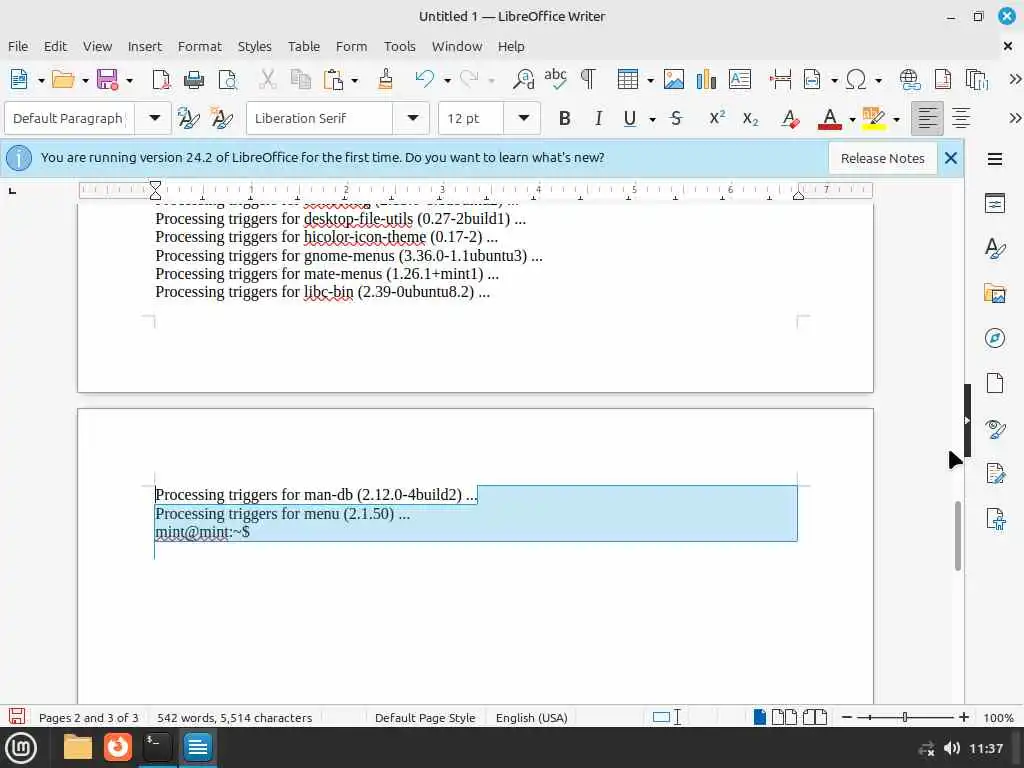This screenshot has width=1024, height=768.
Task: Click the Clone Formatting brush icon
Action: (x=386, y=79)
